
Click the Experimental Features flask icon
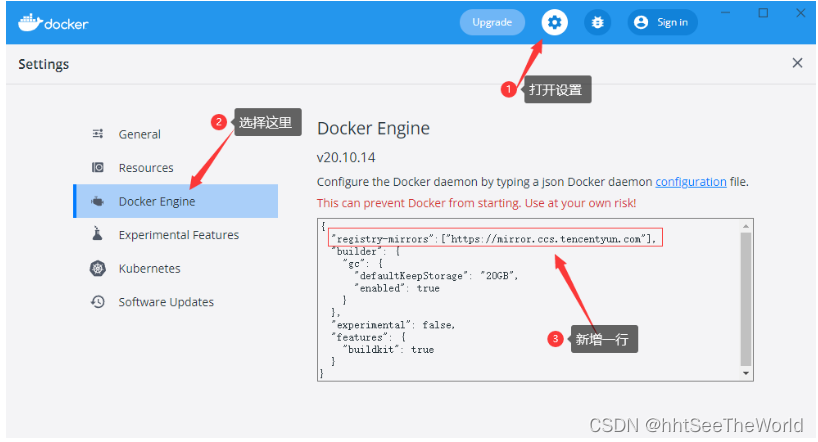[97, 234]
